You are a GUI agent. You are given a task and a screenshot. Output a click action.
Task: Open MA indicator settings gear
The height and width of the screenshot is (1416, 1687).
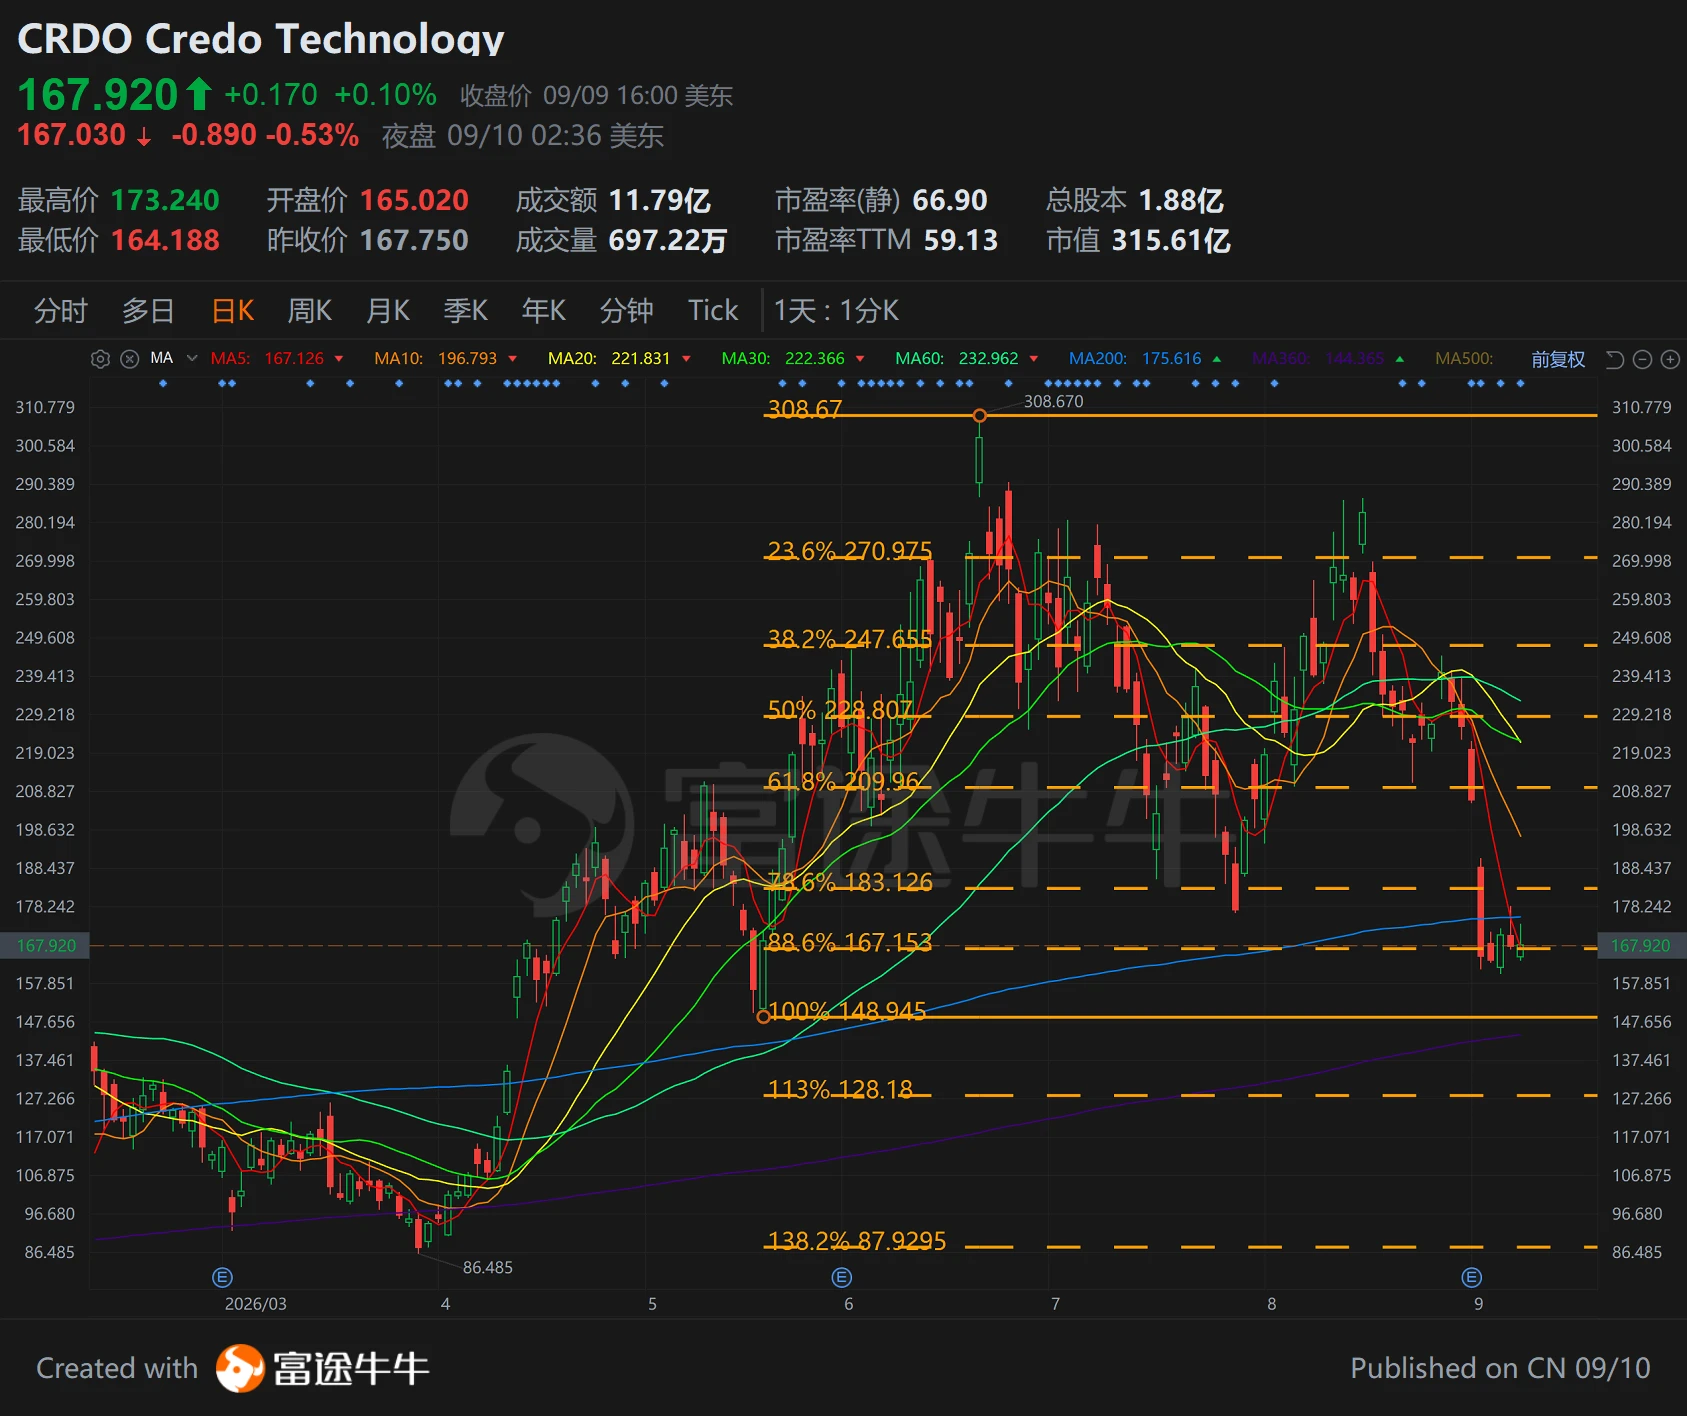pyautogui.click(x=100, y=359)
